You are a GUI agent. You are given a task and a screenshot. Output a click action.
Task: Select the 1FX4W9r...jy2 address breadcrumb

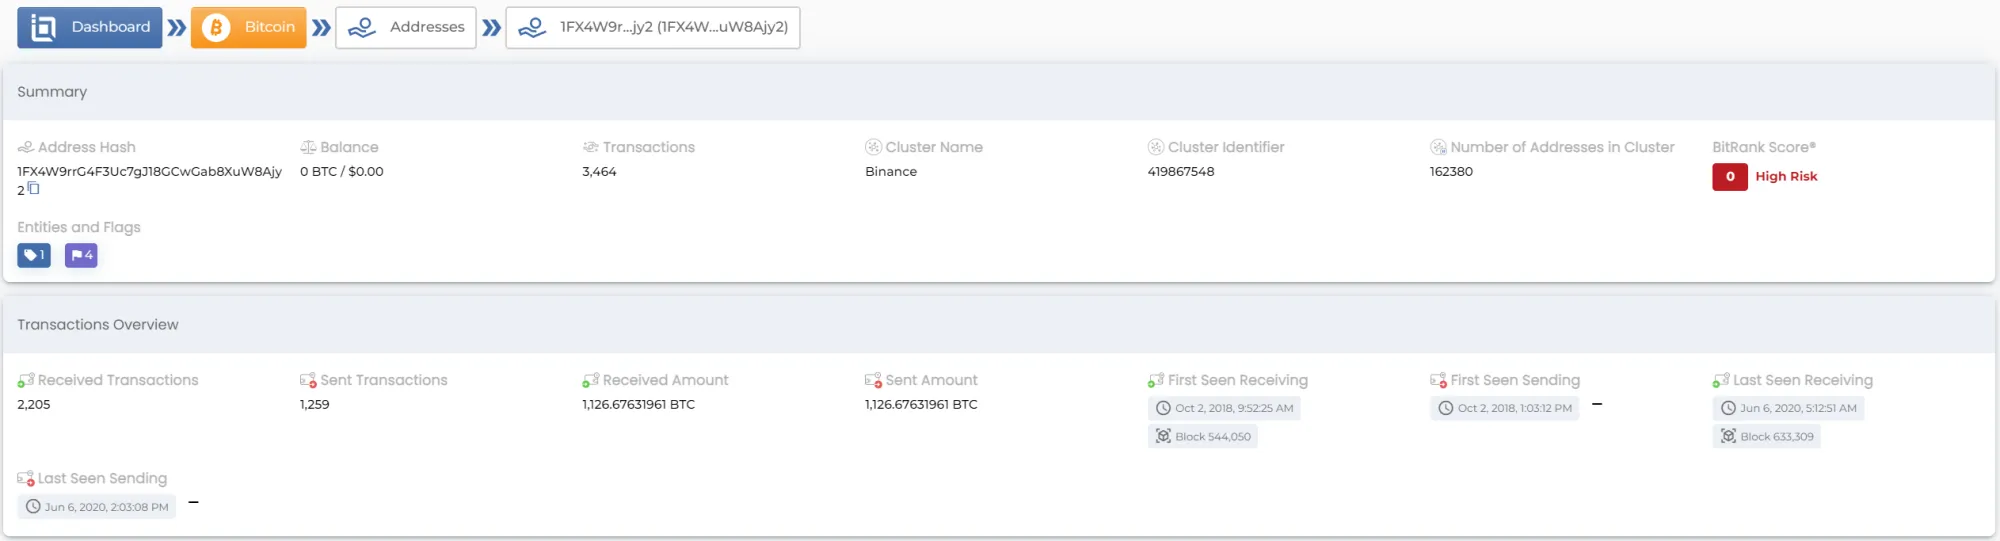click(x=653, y=27)
